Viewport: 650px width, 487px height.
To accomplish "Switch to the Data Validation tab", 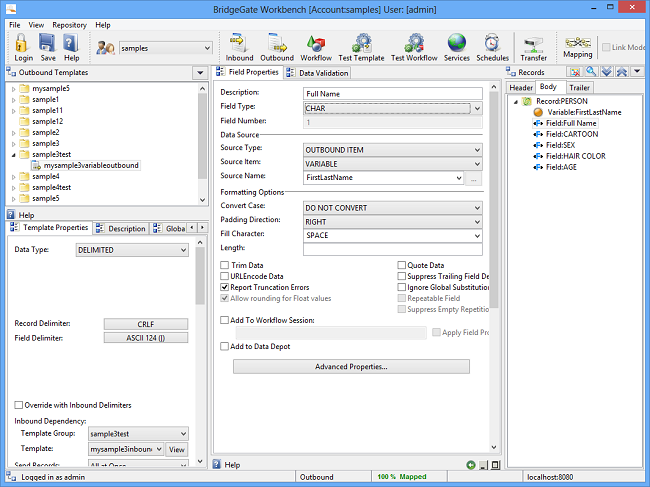I will (318, 73).
